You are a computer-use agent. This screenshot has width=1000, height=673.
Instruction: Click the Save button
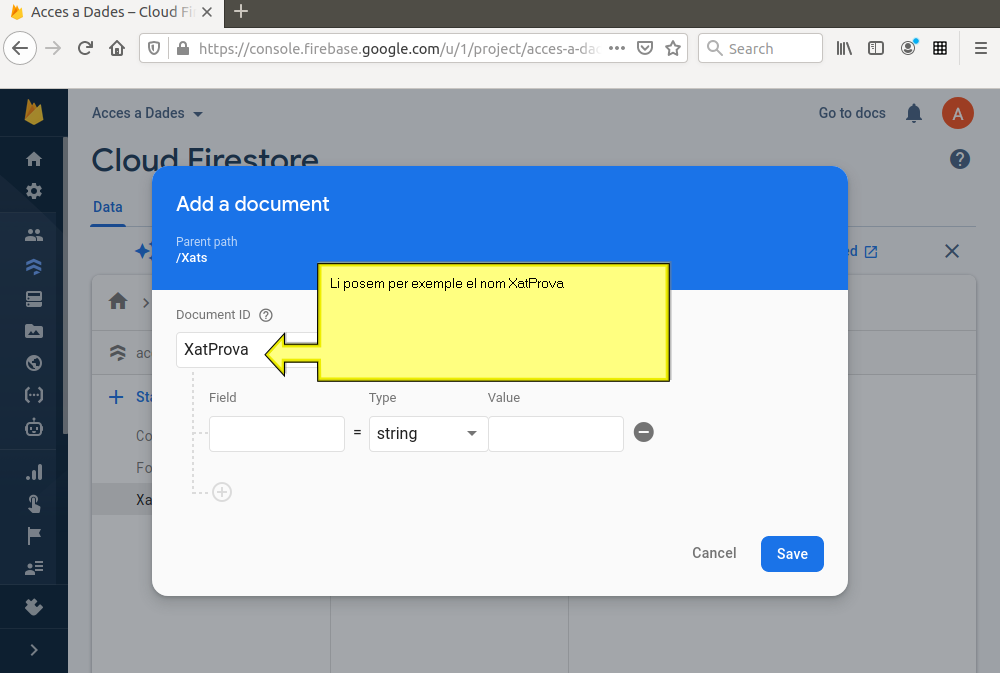pos(792,554)
